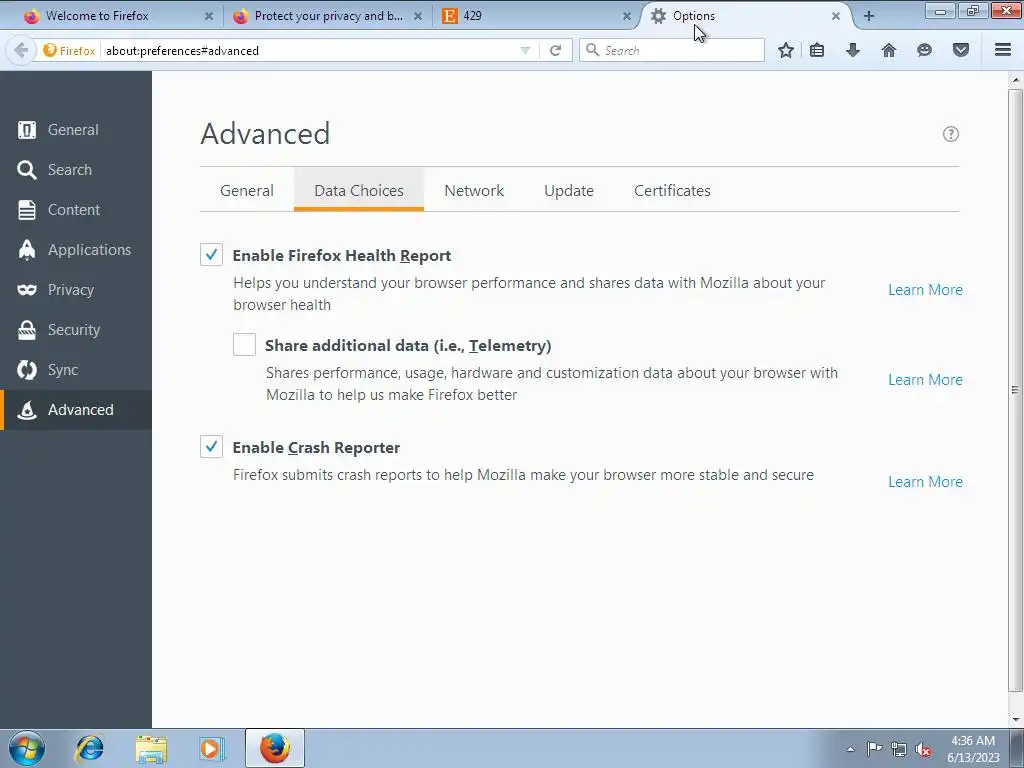Open the help question mark icon
Viewport: 1024px width, 768px height.
click(x=951, y=134)
